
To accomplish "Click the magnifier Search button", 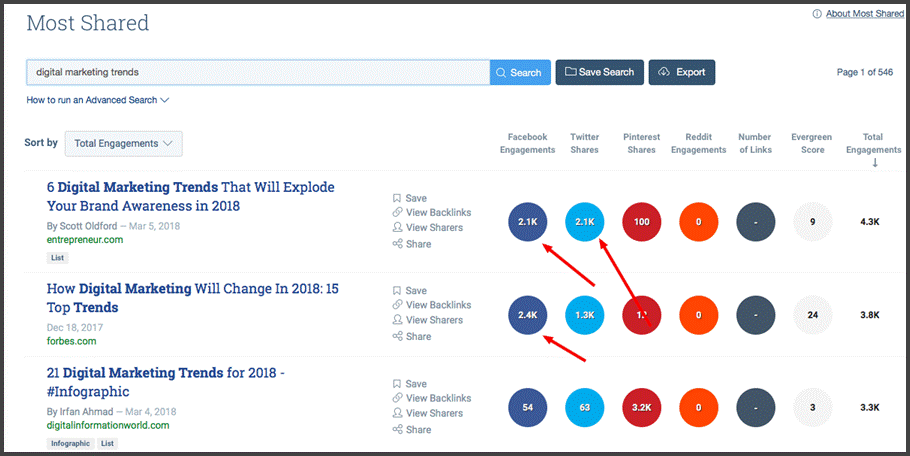I will pos(519,72).
